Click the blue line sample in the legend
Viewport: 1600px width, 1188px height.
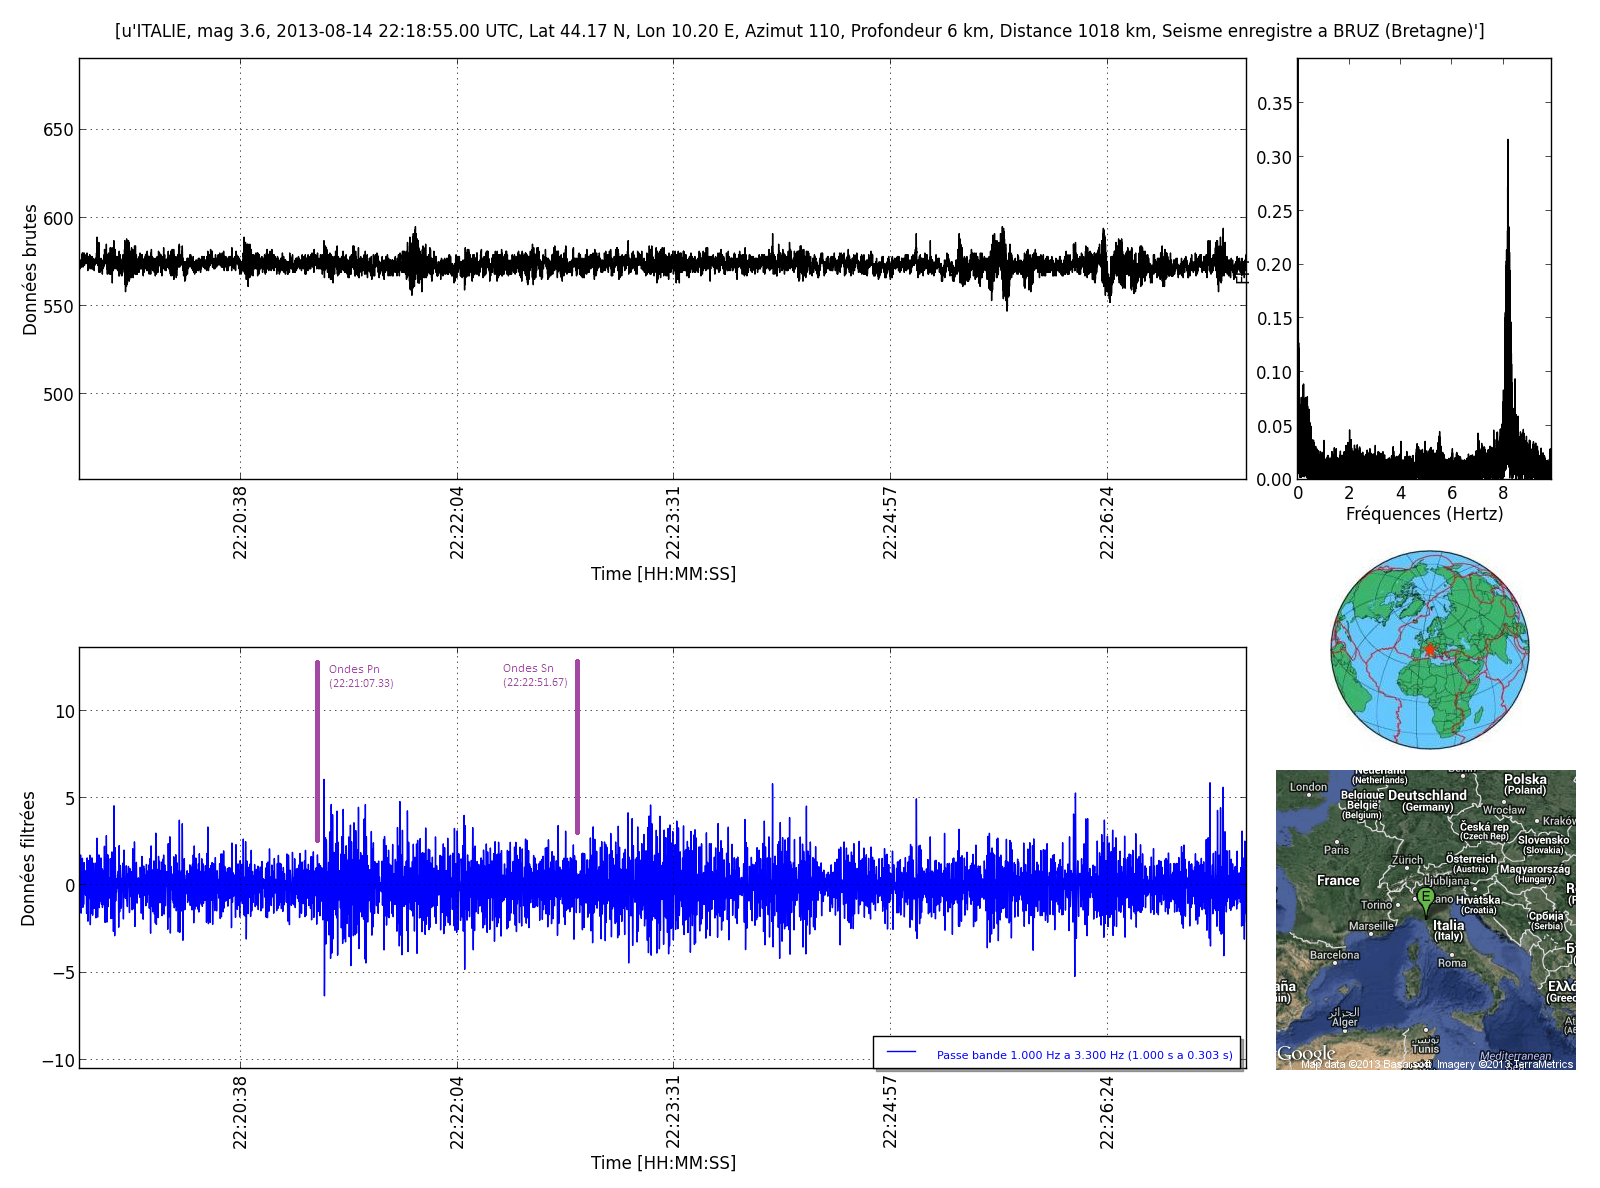point(902,1053)
